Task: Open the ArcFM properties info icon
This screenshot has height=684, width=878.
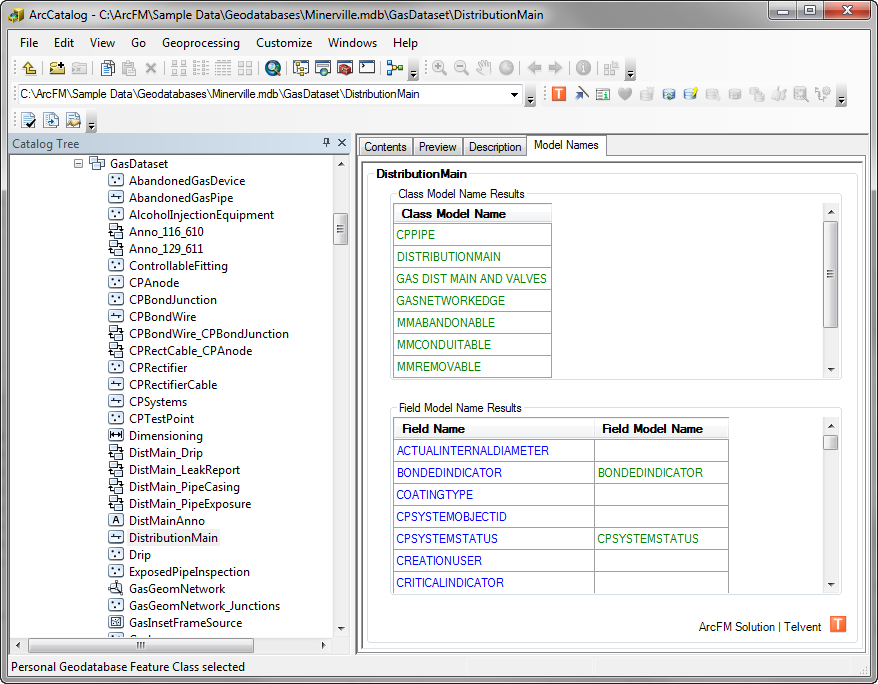Action: [603, 94]
